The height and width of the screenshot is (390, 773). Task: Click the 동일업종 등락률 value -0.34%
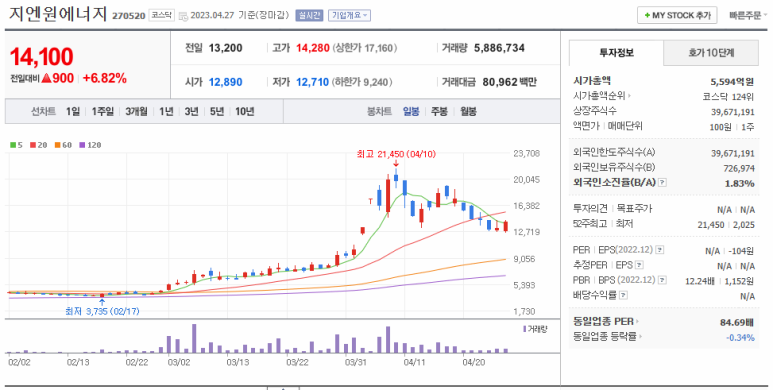(740, 338)
